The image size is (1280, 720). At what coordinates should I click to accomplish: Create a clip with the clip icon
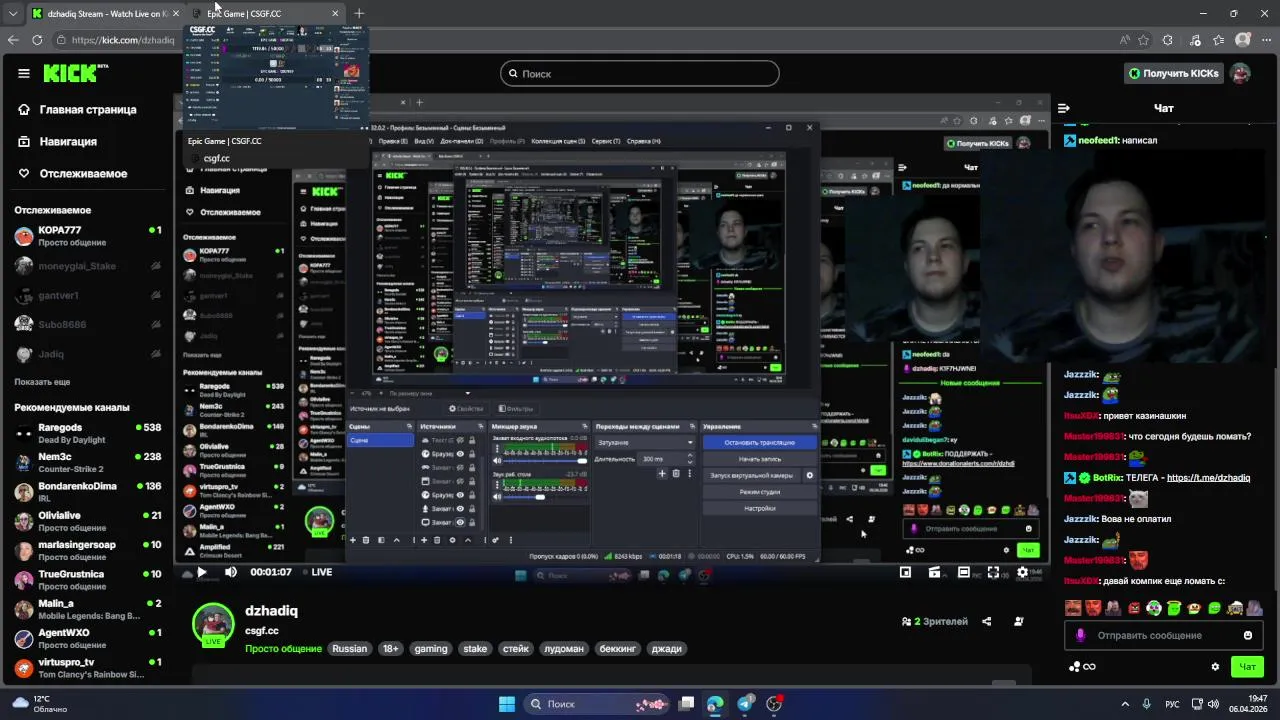pyautogui.click(x=934, y=572)
